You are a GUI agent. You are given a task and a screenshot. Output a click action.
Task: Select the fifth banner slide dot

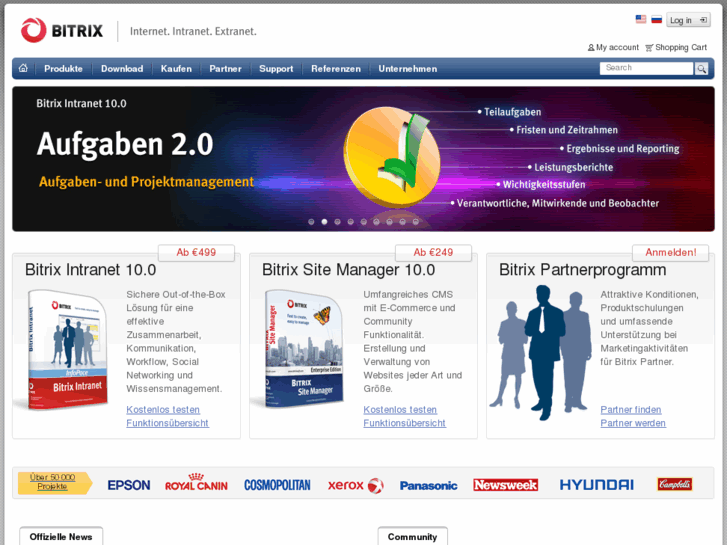364,222
